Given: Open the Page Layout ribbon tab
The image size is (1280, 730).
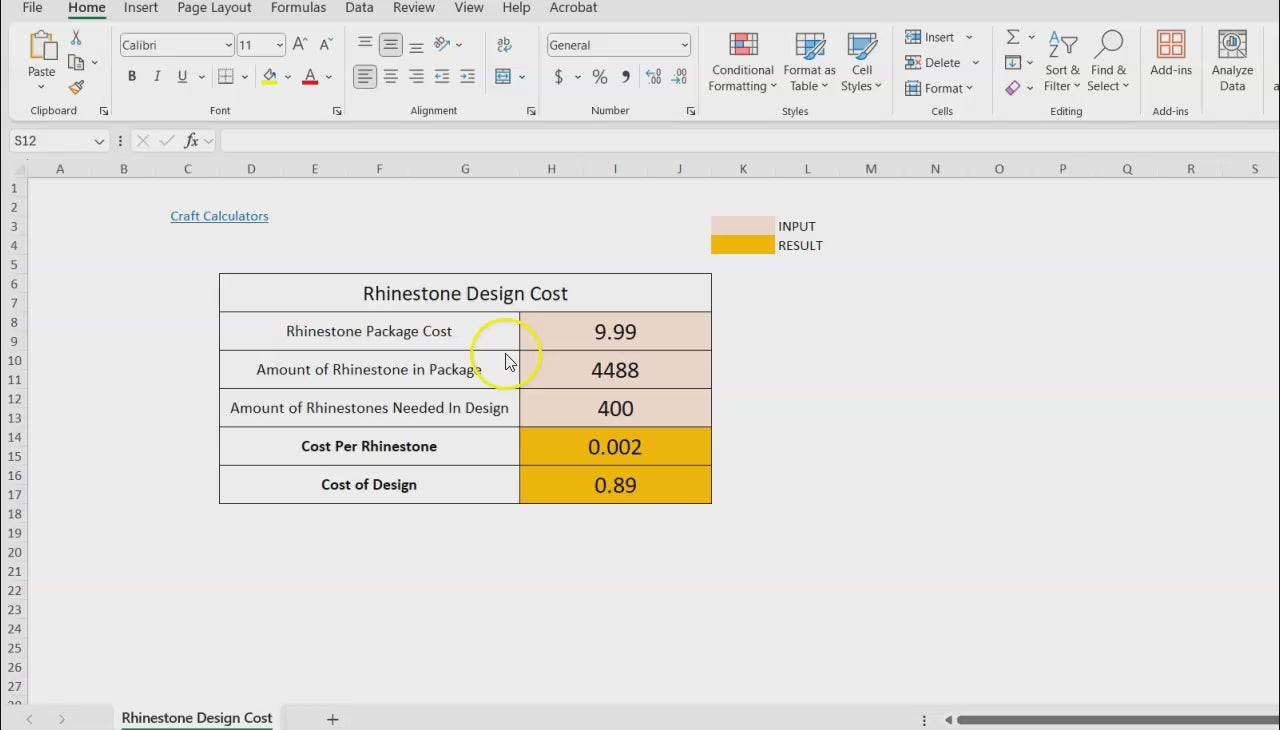Looking at the screenshot, I should pos(214,8).
